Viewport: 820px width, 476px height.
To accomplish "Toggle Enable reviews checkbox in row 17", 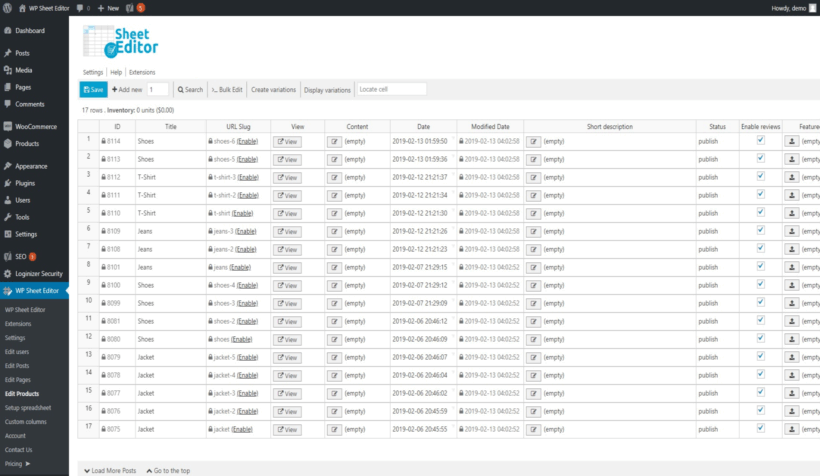I will [761, 428].
